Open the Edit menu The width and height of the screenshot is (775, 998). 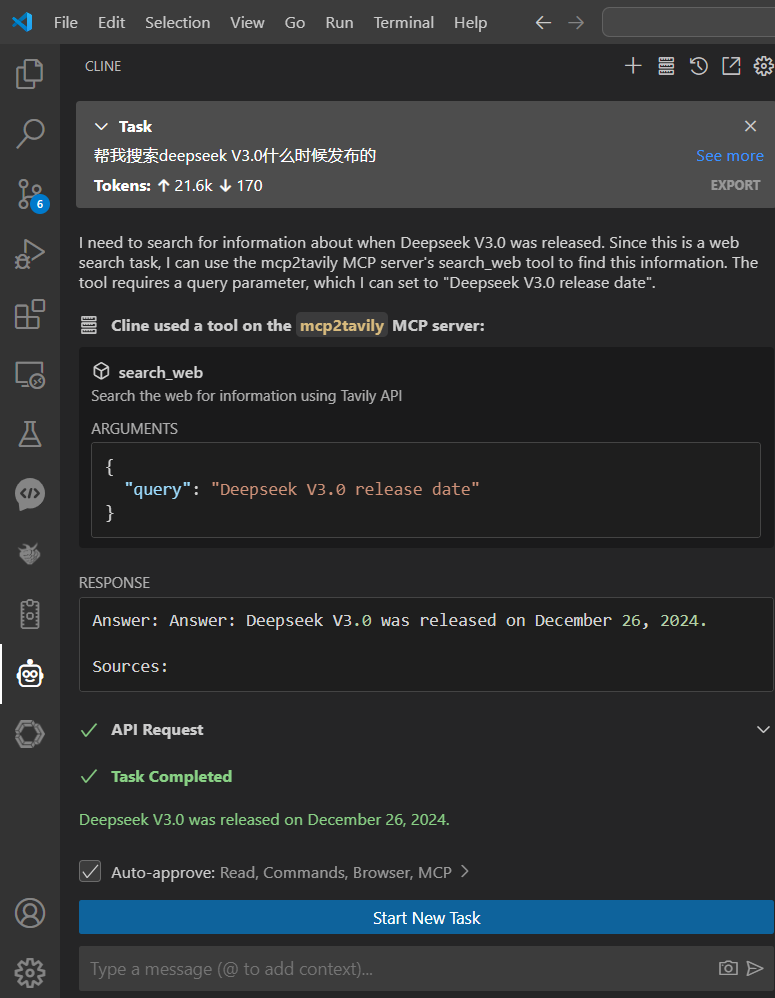pyautogui.click(x=111, y=23)
